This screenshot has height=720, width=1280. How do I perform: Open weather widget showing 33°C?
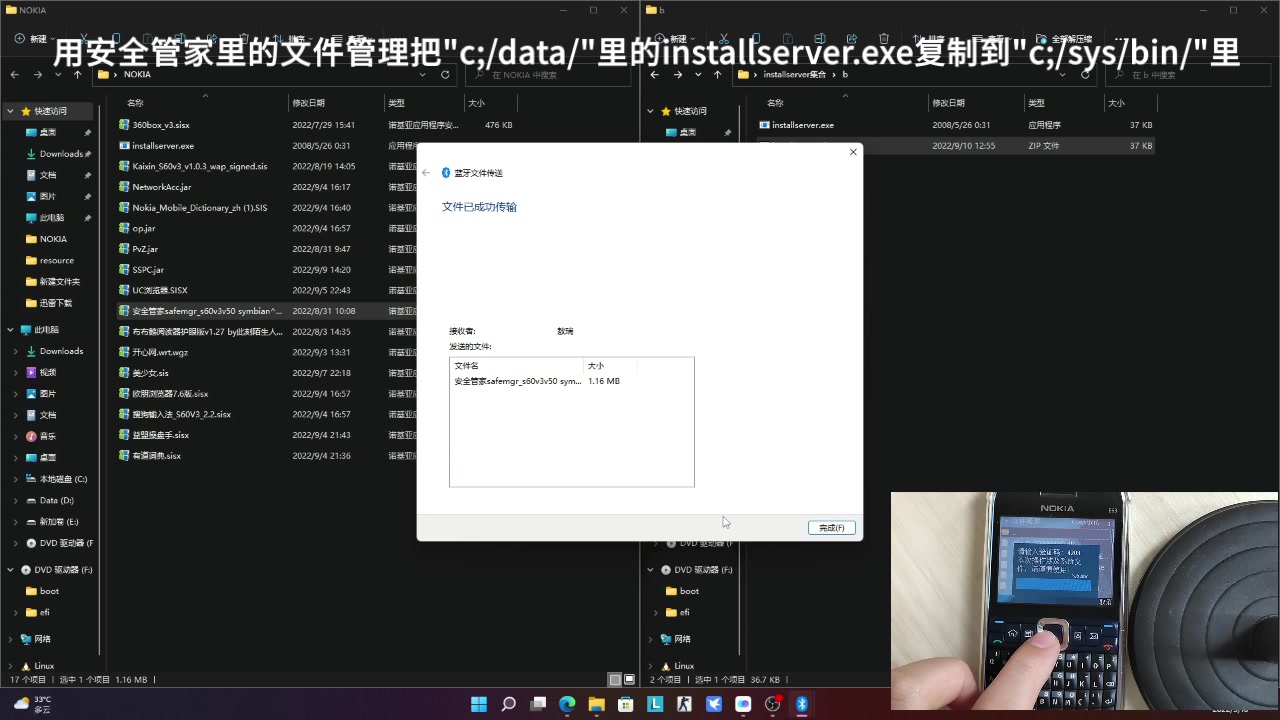click(32, 704)
